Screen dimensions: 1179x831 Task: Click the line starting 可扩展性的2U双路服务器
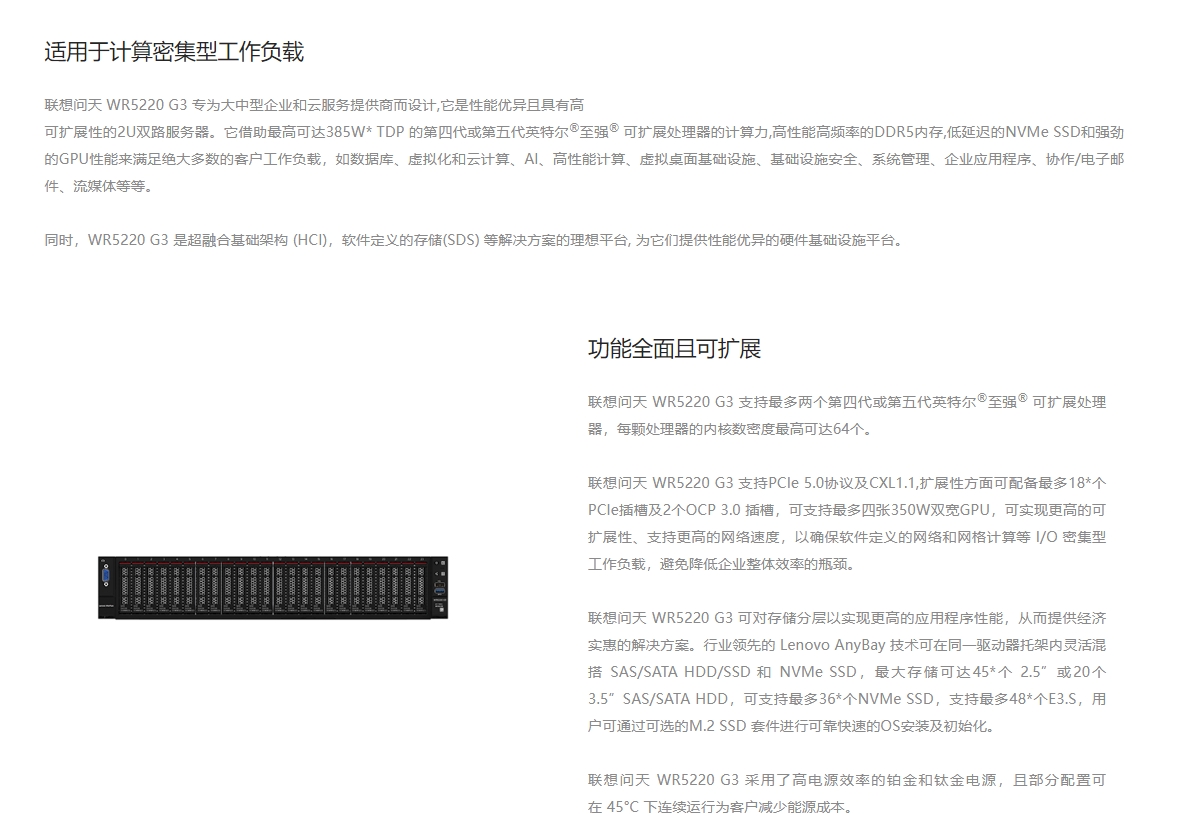[584, 132]
